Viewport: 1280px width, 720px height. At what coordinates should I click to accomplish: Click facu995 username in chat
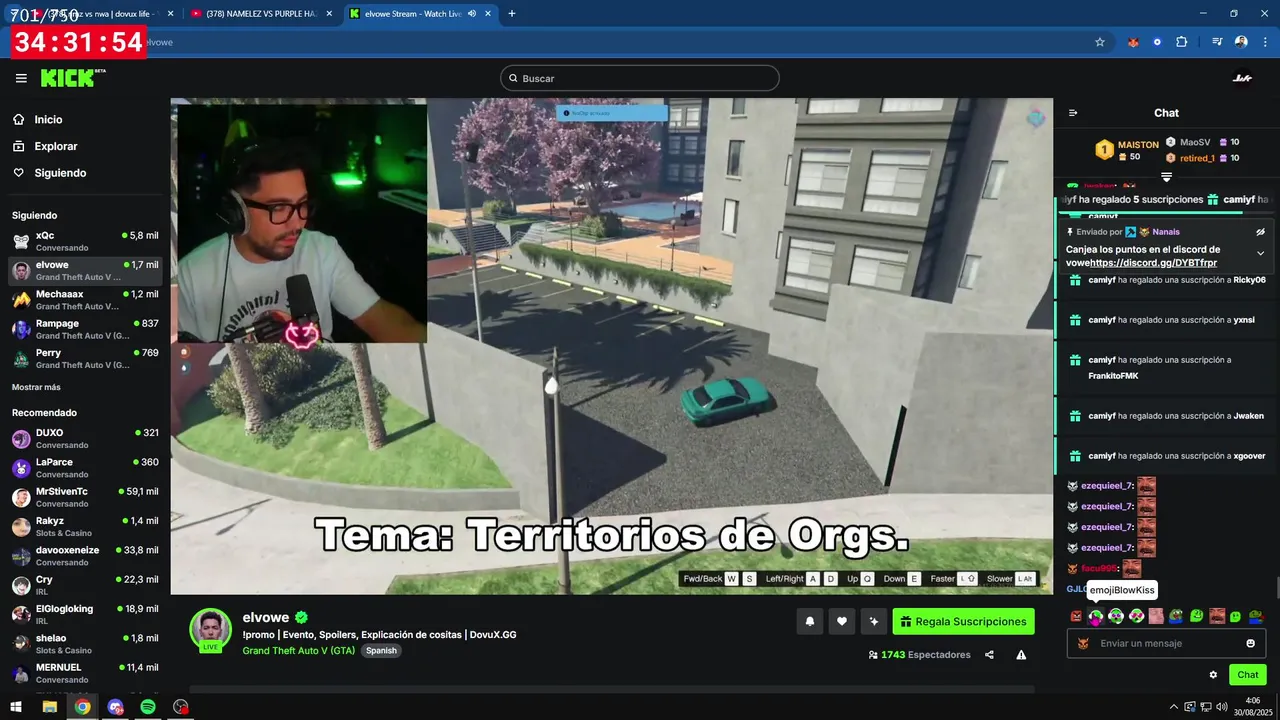pyautogui.click(x=1098, y=568)
